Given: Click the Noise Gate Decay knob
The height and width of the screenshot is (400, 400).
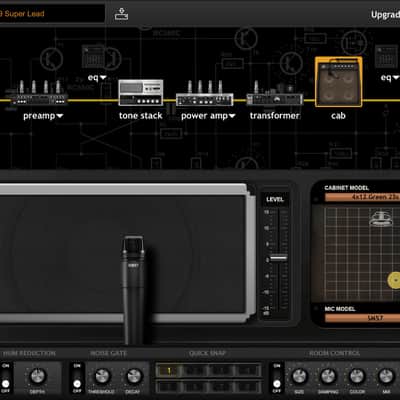Looking at the screenshot, I should point(134,376).
